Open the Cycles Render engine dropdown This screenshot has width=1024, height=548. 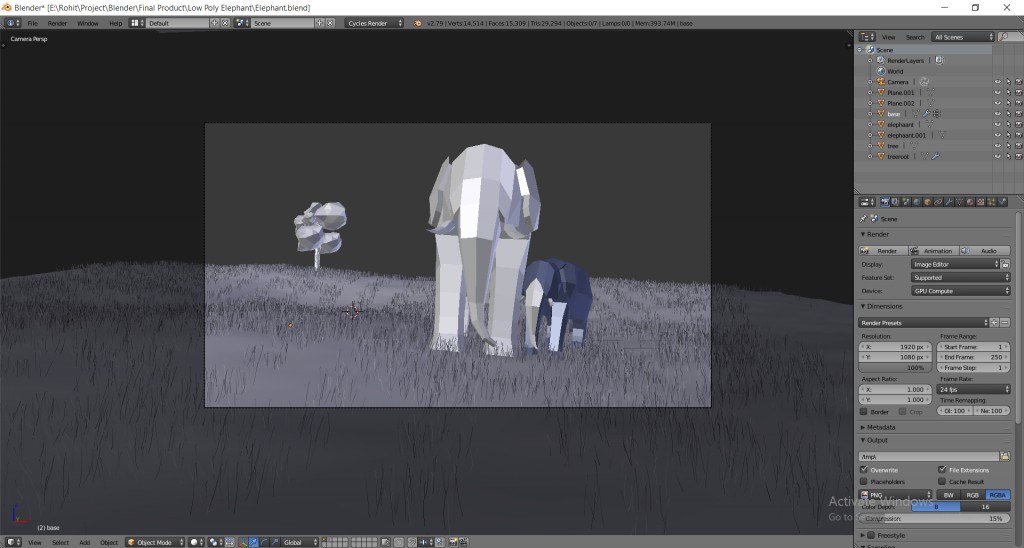pyautogui.click(x=374, y=22)
